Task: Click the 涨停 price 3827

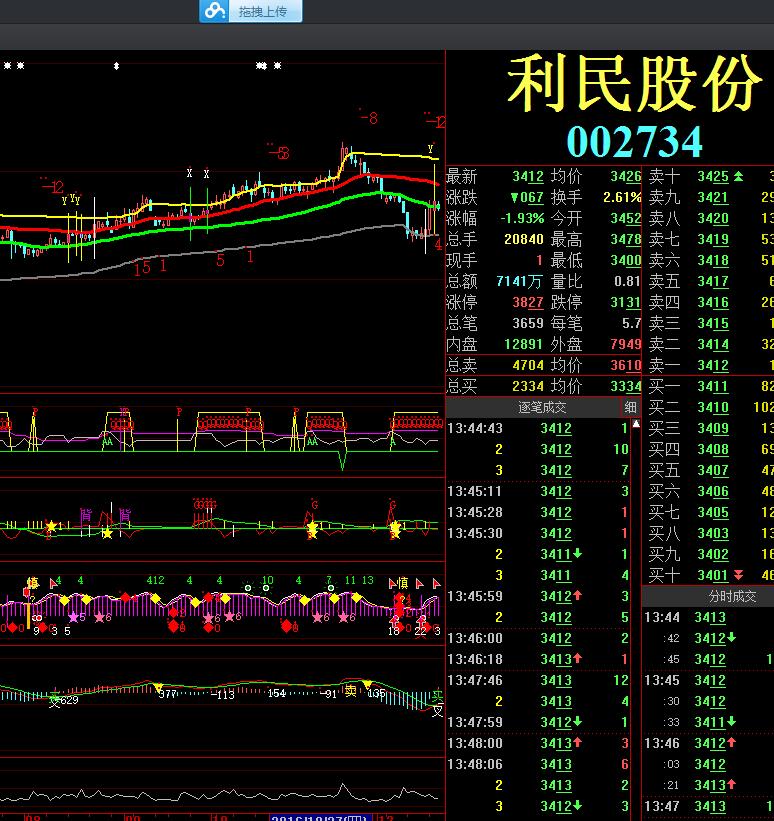Action: coord(528,302)
